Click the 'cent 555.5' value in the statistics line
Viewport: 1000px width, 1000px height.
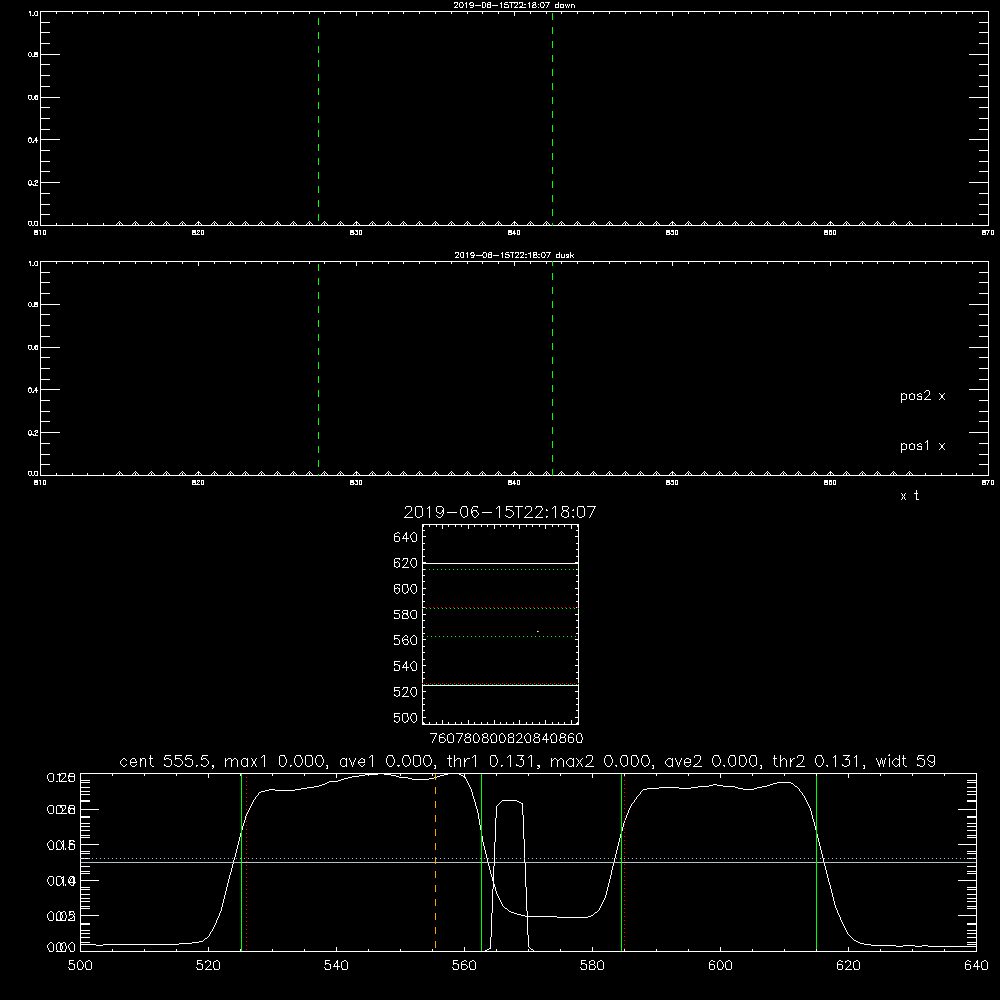point(167,761)
